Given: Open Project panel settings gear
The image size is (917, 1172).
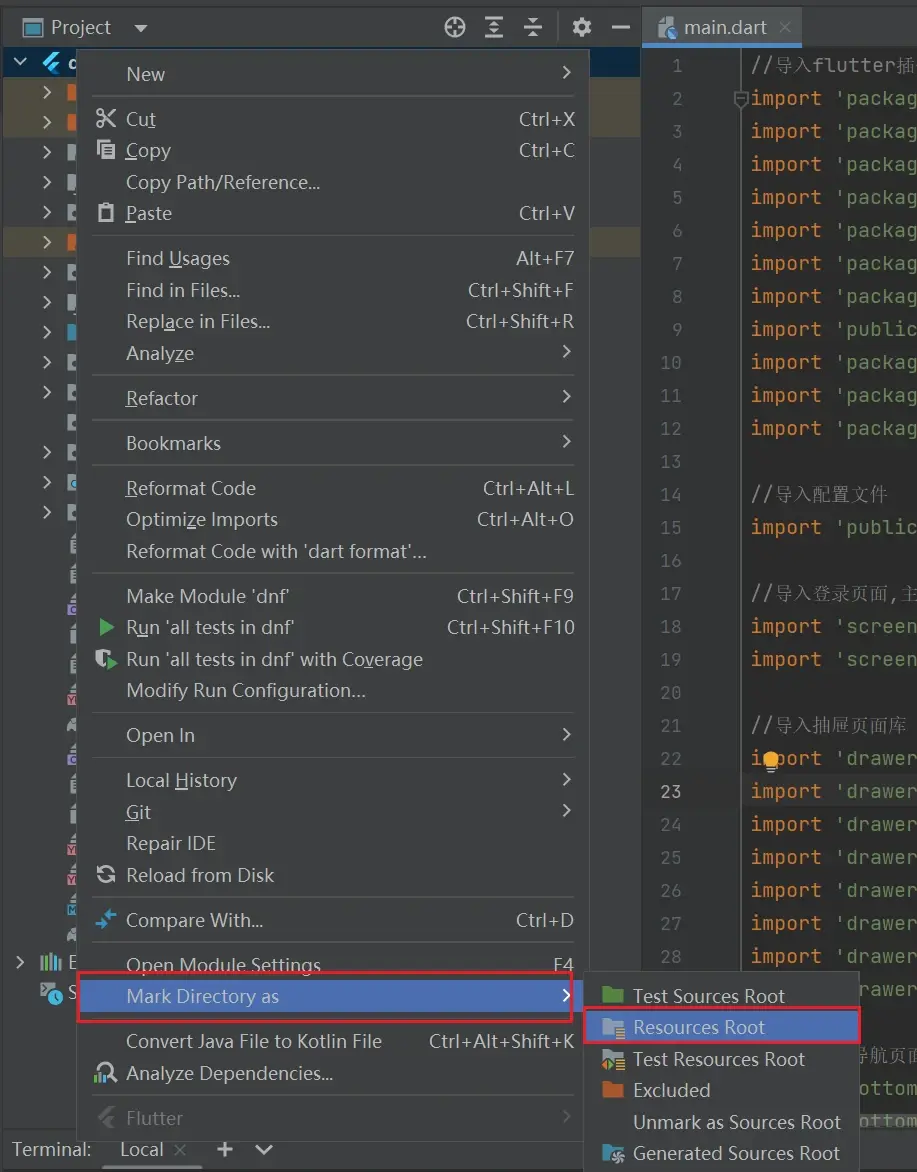Looking at the screenshot, I should point(582,28).
